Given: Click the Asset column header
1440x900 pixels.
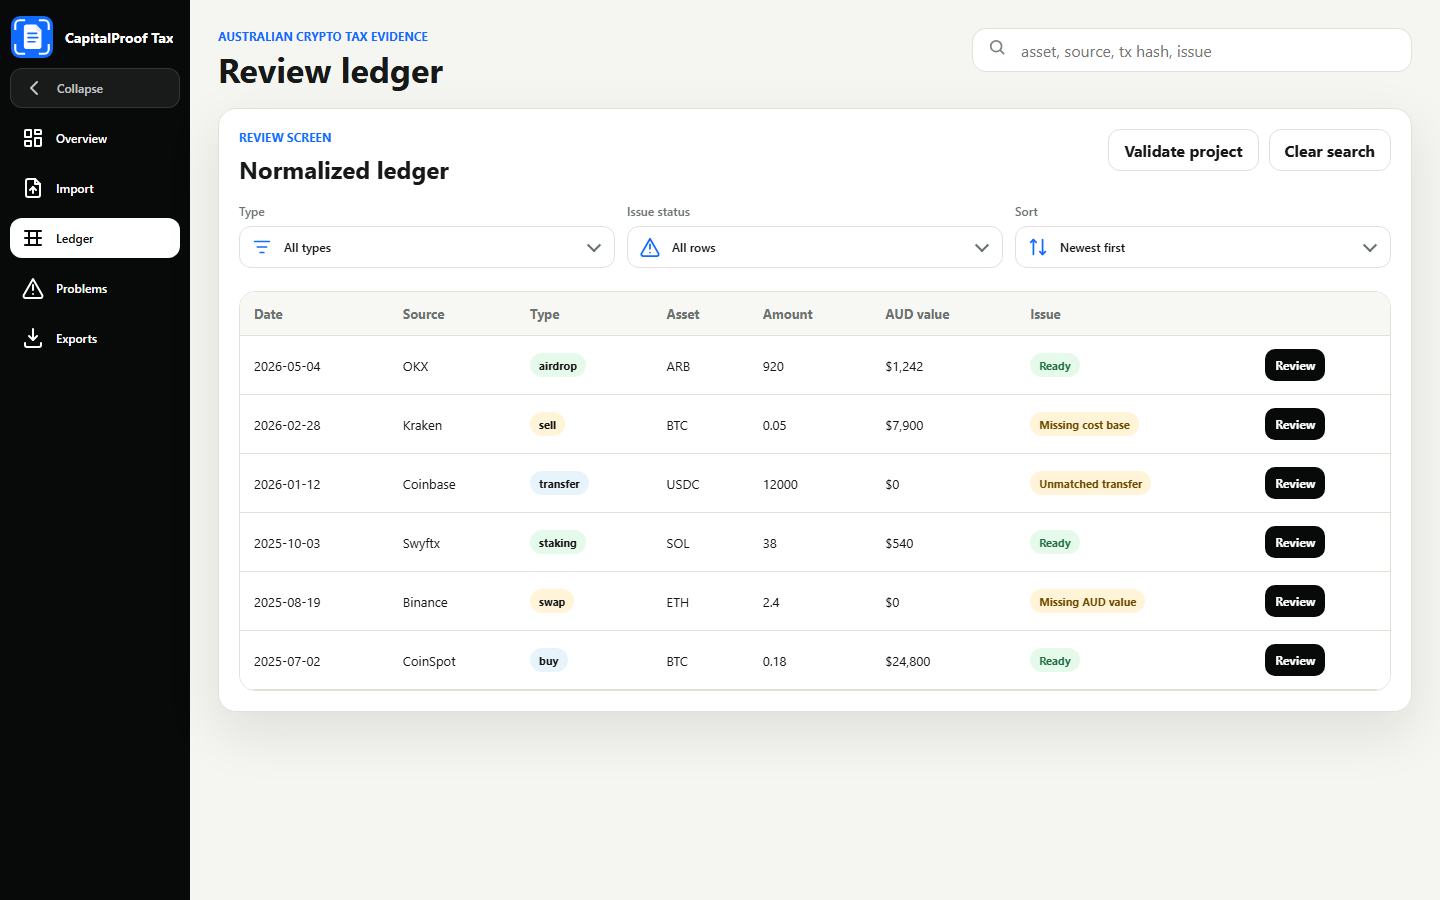Looking at the screenshot, I should click(683, 314).
